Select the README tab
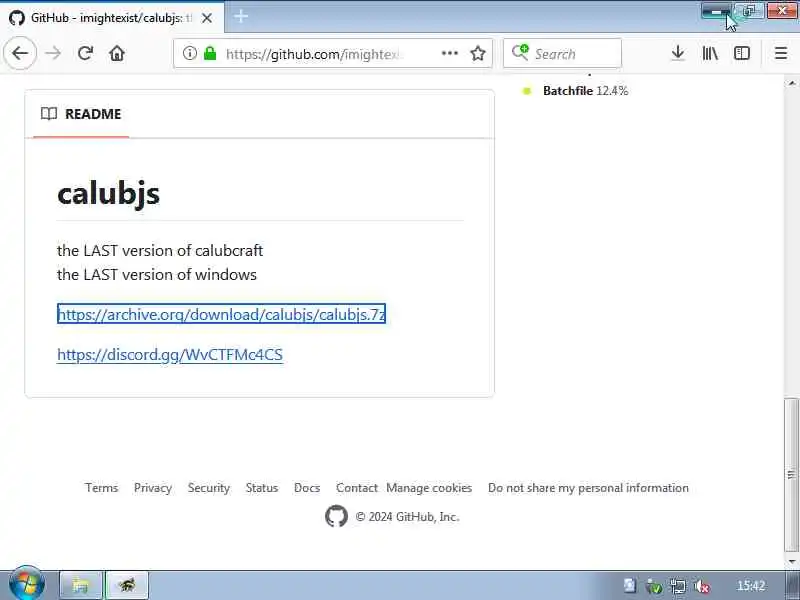The height and width of the screenshot is (600, 800). click(81, 114)
